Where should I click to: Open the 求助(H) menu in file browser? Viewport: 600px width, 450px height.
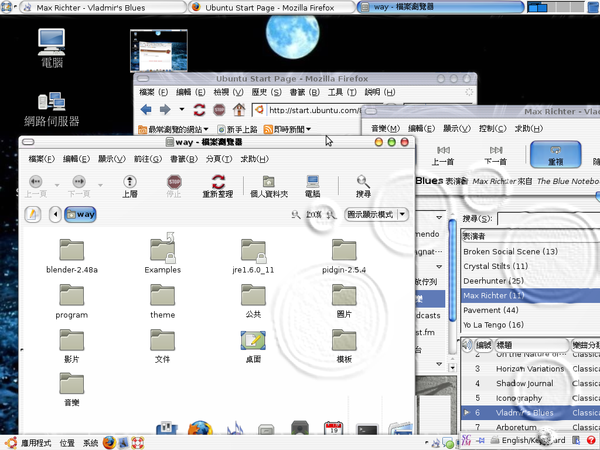(254, 159)
